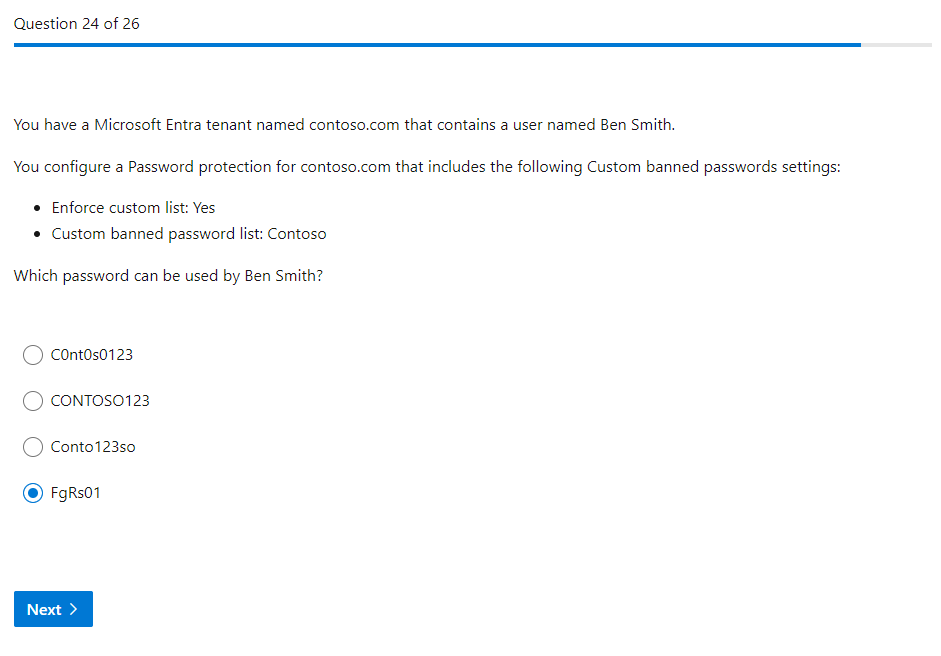Screen dimensions: 941x656
Task: Choose the CONTOSO123 radio option
Action: pos(33,401)
